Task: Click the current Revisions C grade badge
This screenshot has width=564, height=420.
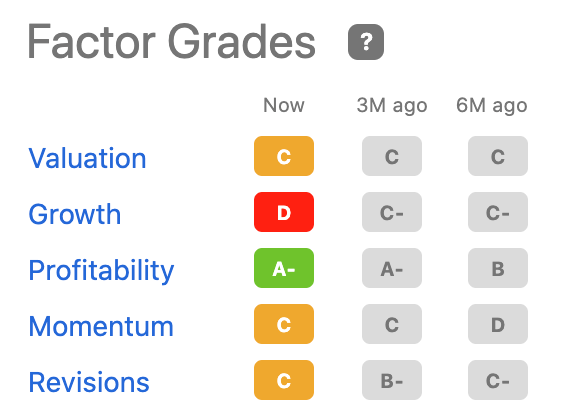Action: [284, 380]
